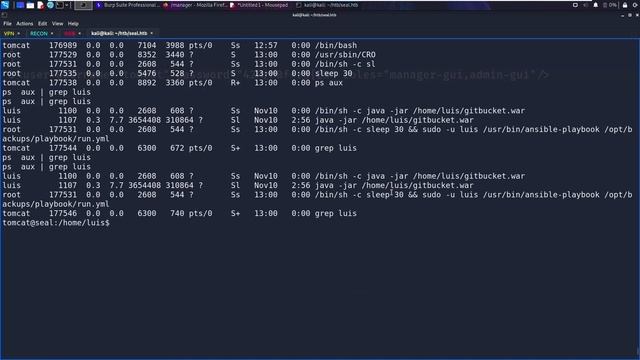Close the terminal window
This screenshot has height=360, width=640.
tap(637, 15)
